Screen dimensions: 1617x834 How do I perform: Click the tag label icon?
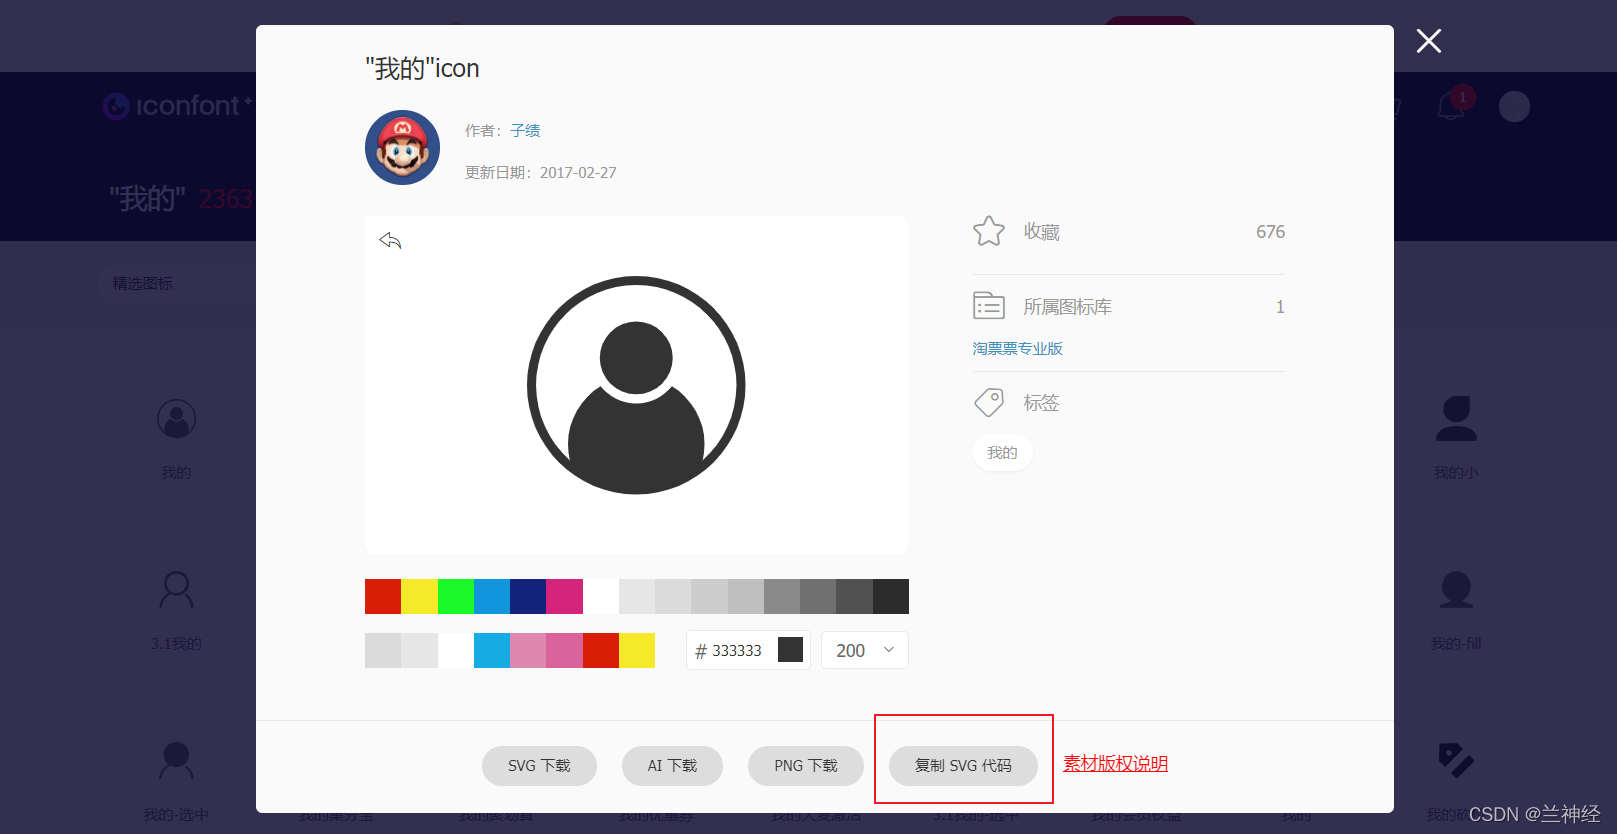tap(989, 402)
